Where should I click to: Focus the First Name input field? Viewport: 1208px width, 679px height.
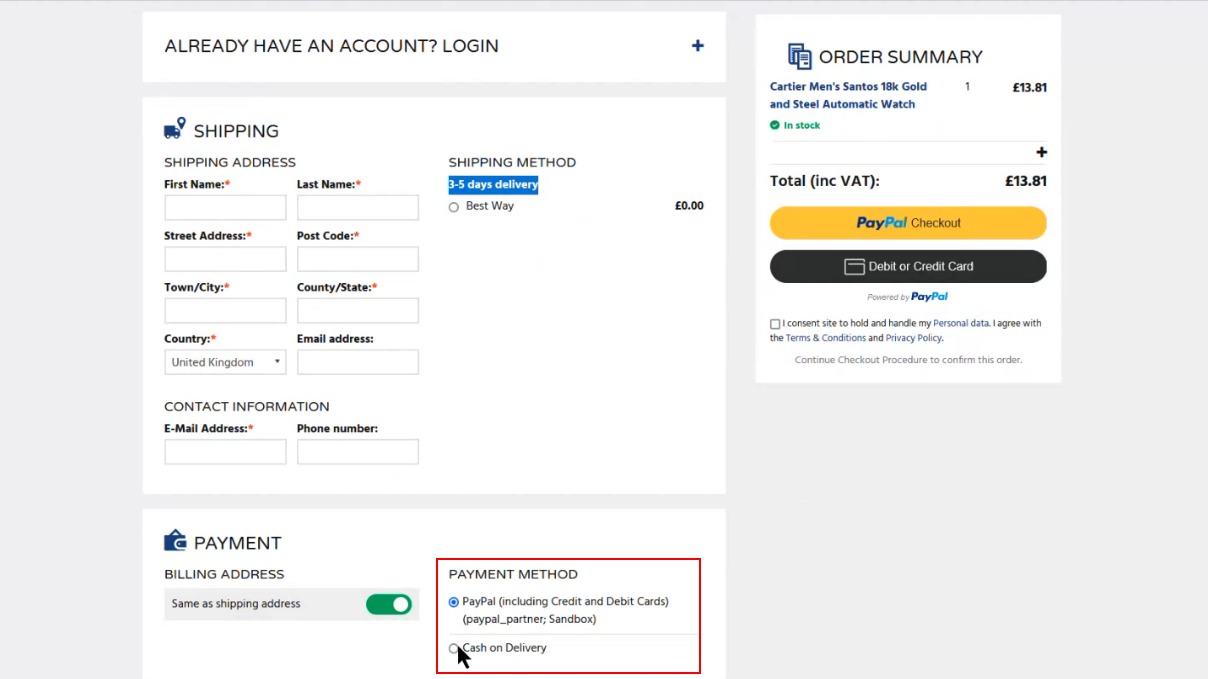pos(225,208)
